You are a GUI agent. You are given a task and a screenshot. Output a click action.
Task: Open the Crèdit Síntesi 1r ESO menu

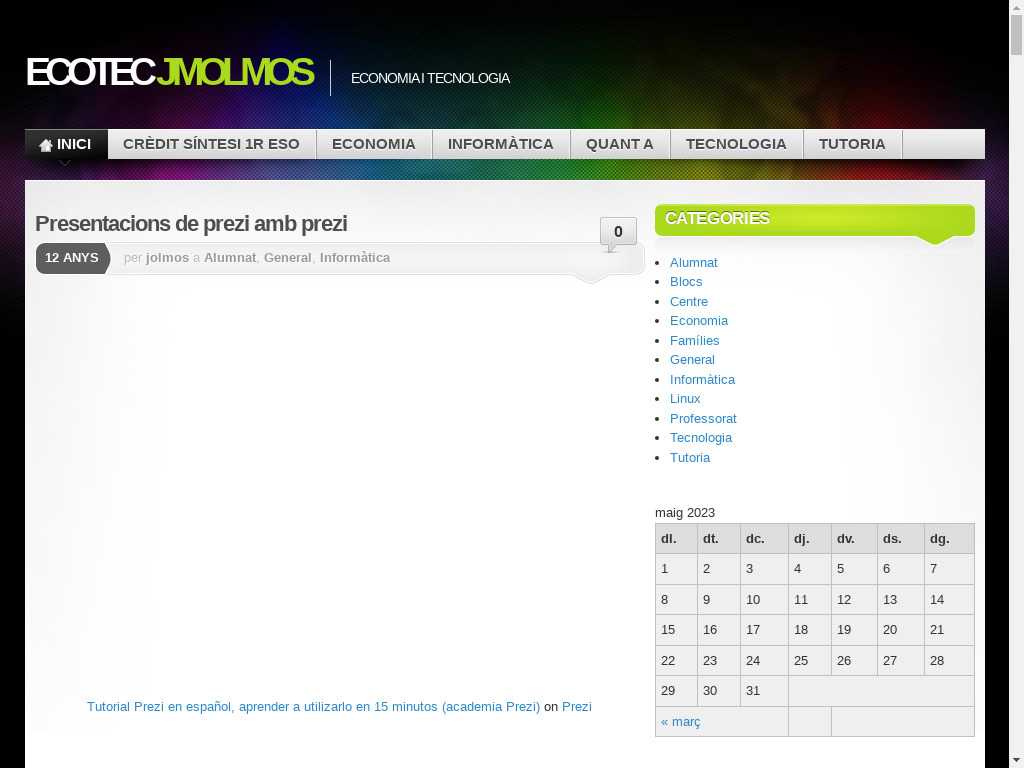point(211,144)
